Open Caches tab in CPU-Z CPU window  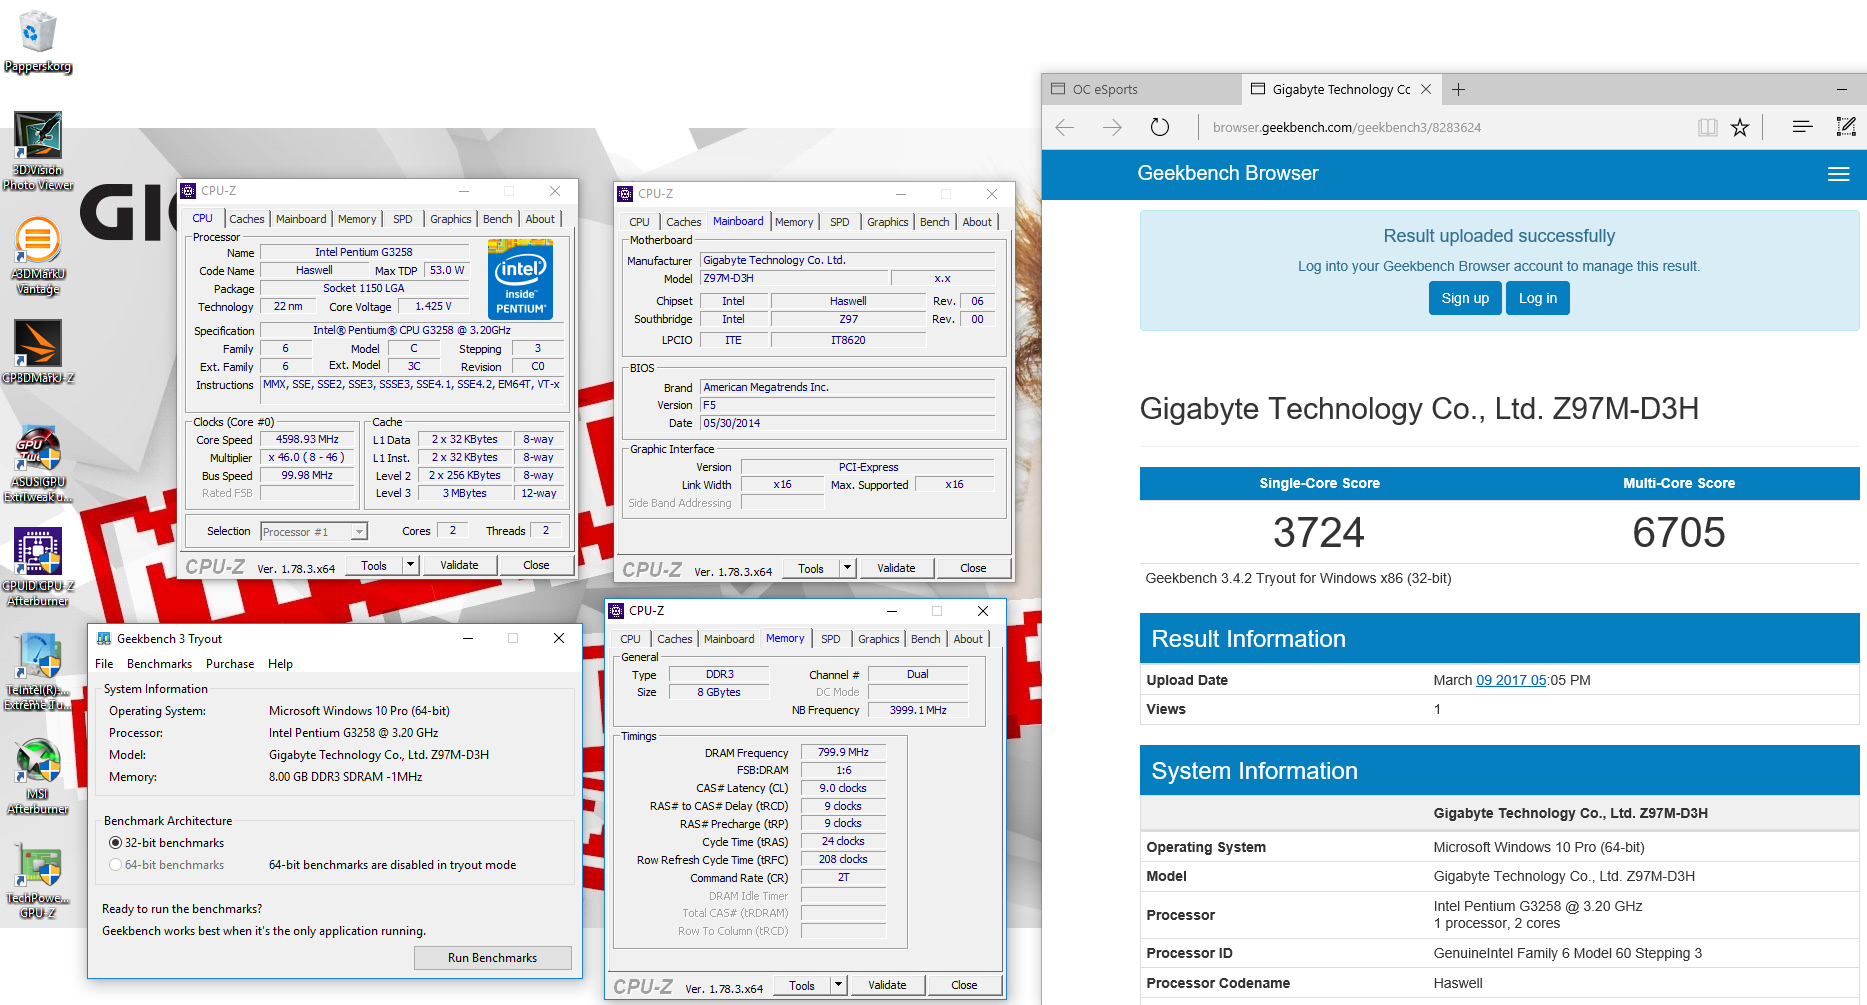pos(246,219)
